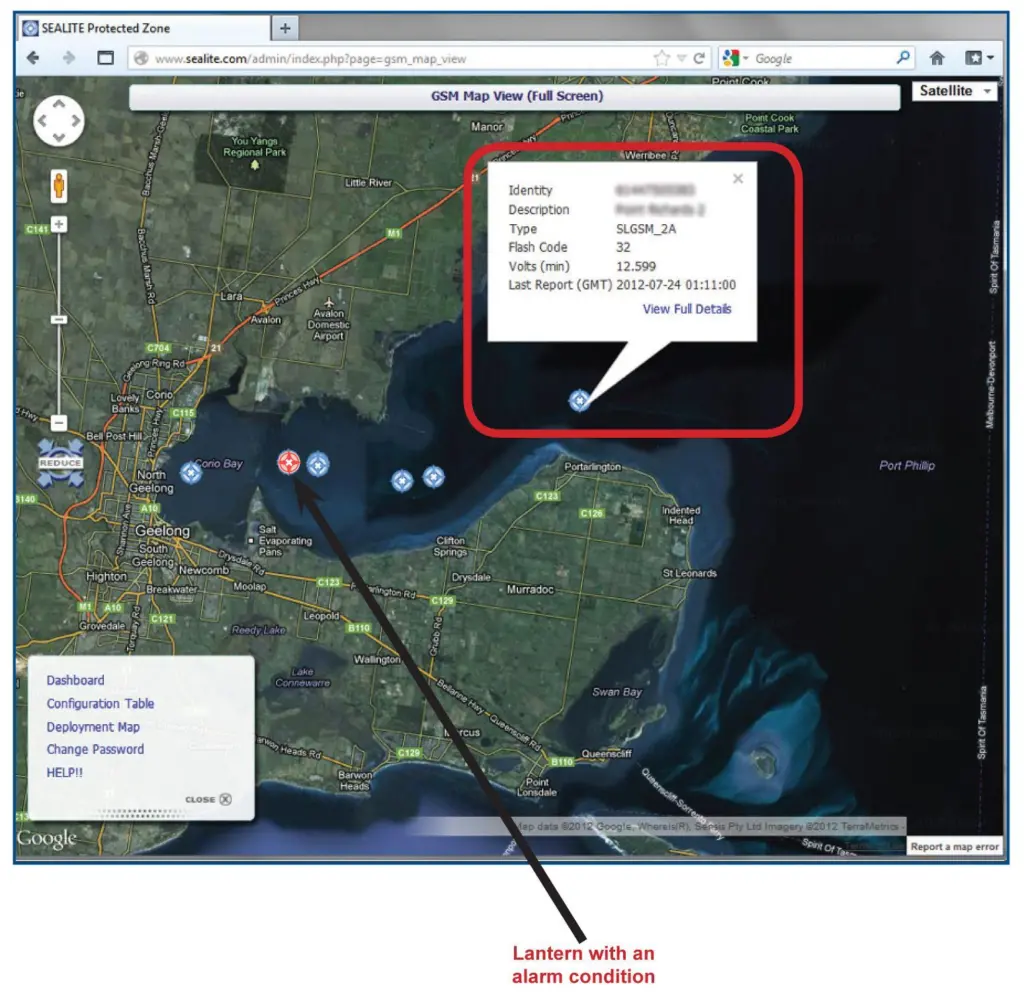Click the Flash Code value 32
1024x998 pixels.
[x=623, y=247]
